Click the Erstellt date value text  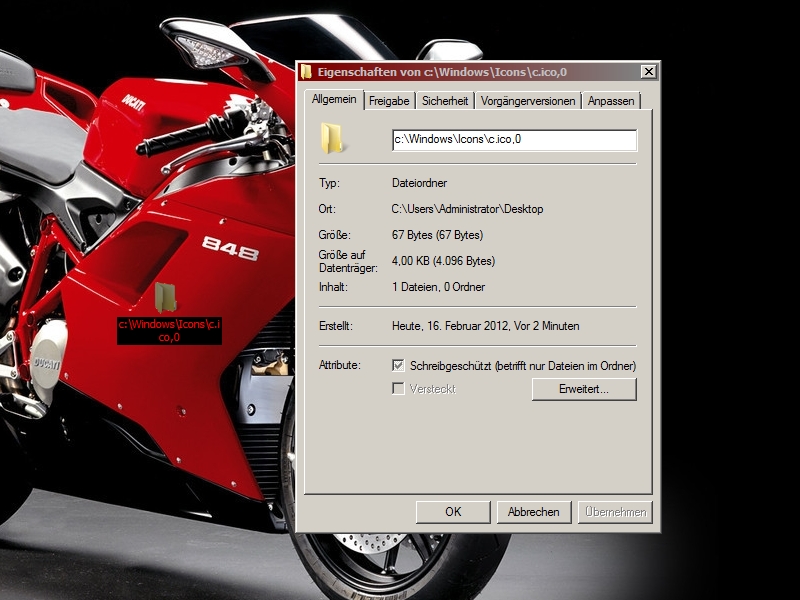click(485, 326)
